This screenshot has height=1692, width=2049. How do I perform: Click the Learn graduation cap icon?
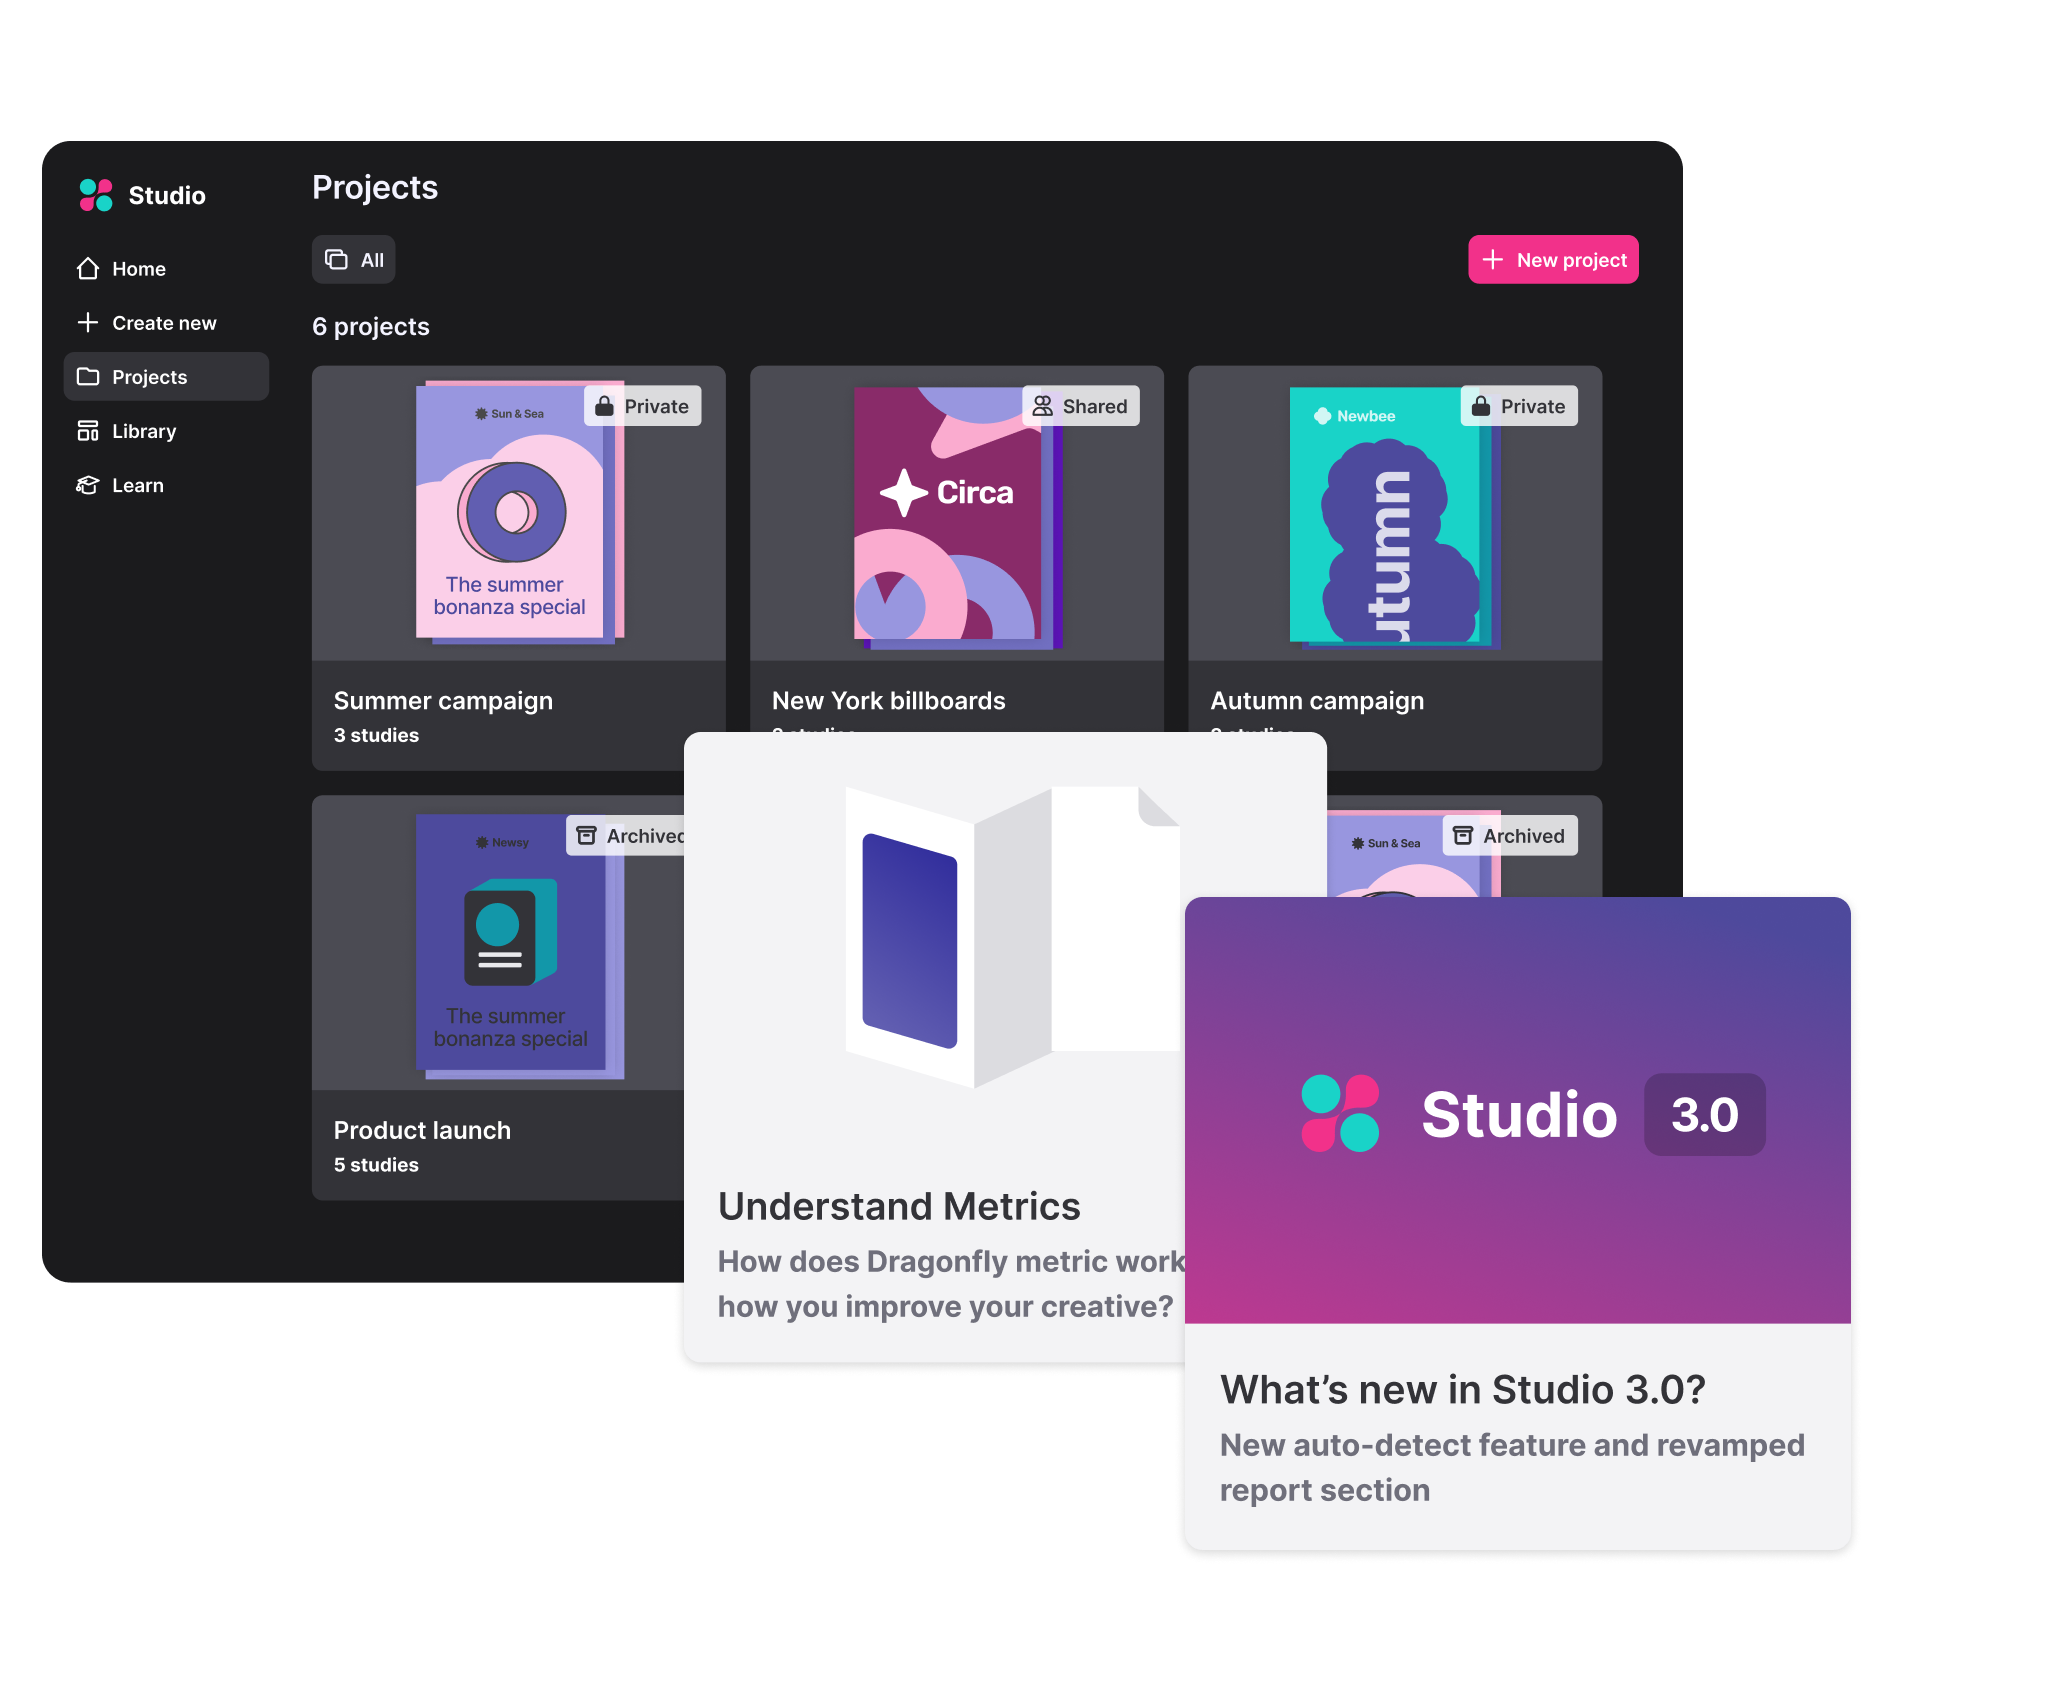(x=88, y=485)
